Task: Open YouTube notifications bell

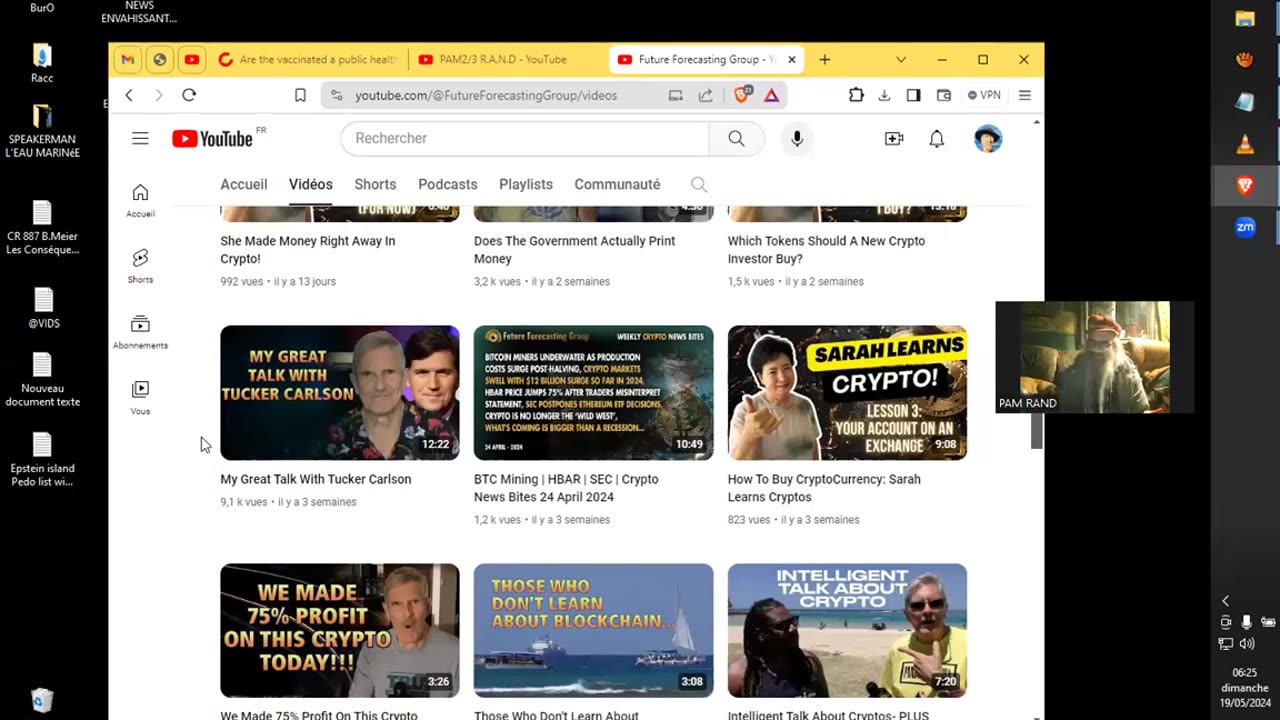Action: (937, 139)
